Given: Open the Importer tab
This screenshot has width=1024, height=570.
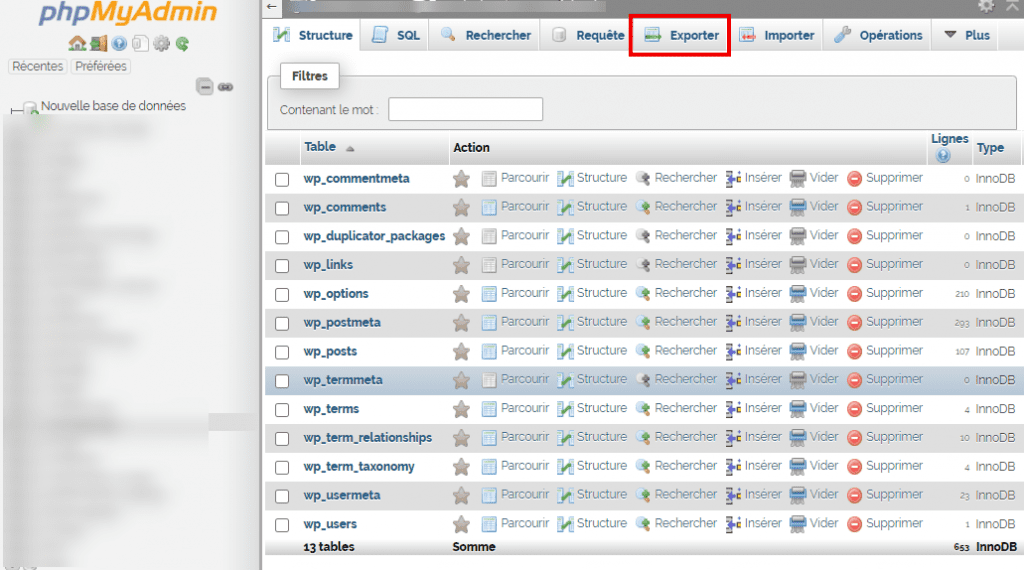Looking at the screenshot, I should click(x=776, y=35).
